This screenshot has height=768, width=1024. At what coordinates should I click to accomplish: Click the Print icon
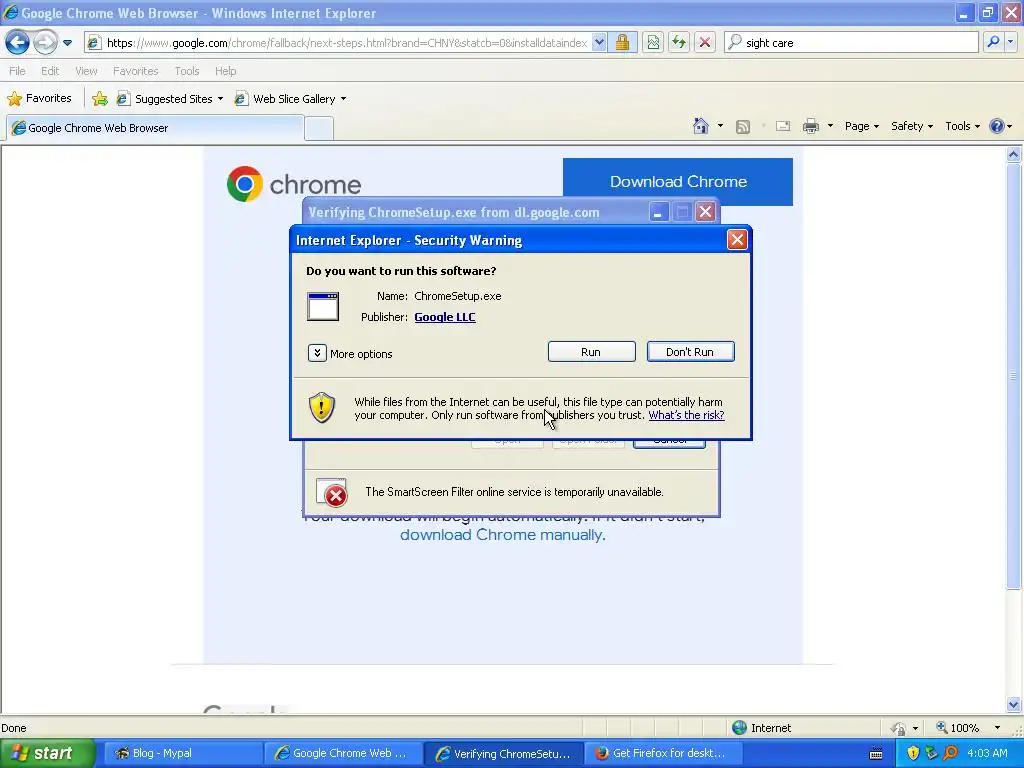click(x=810, y=126)
